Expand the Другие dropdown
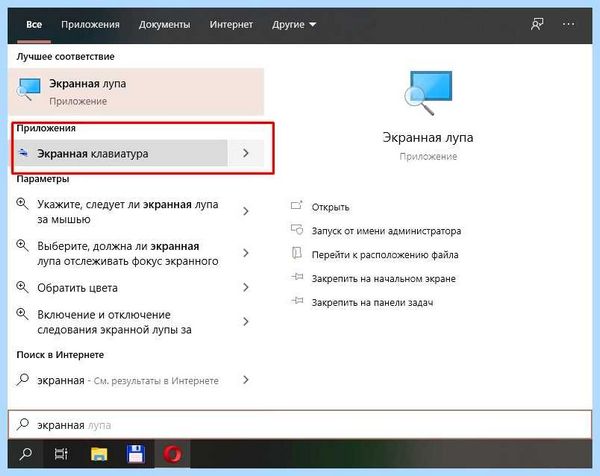The width and height of the screenshot is (600, 476). [x=294, y=24]
